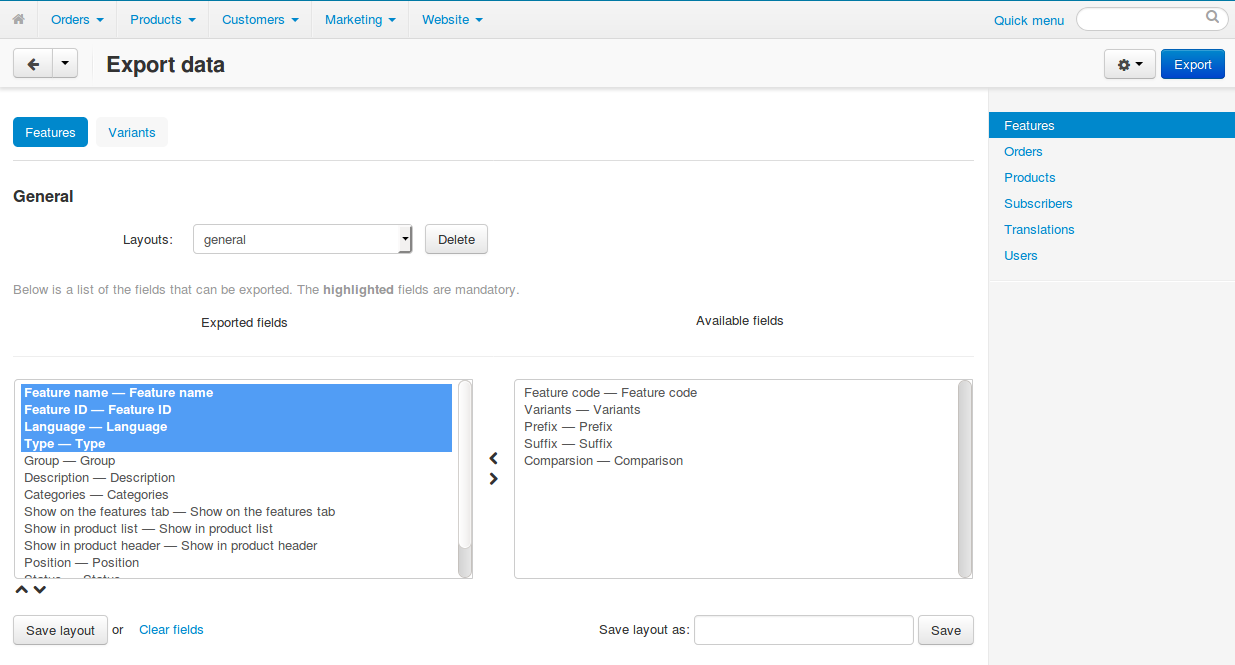
Task: Go to the home dashboard icon
Action: tap(18, 19)
